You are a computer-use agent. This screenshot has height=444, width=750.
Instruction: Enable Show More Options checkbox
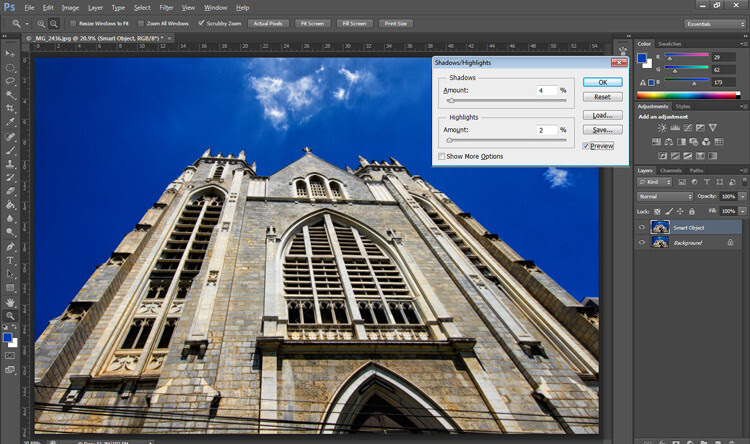tap(441, 156)
